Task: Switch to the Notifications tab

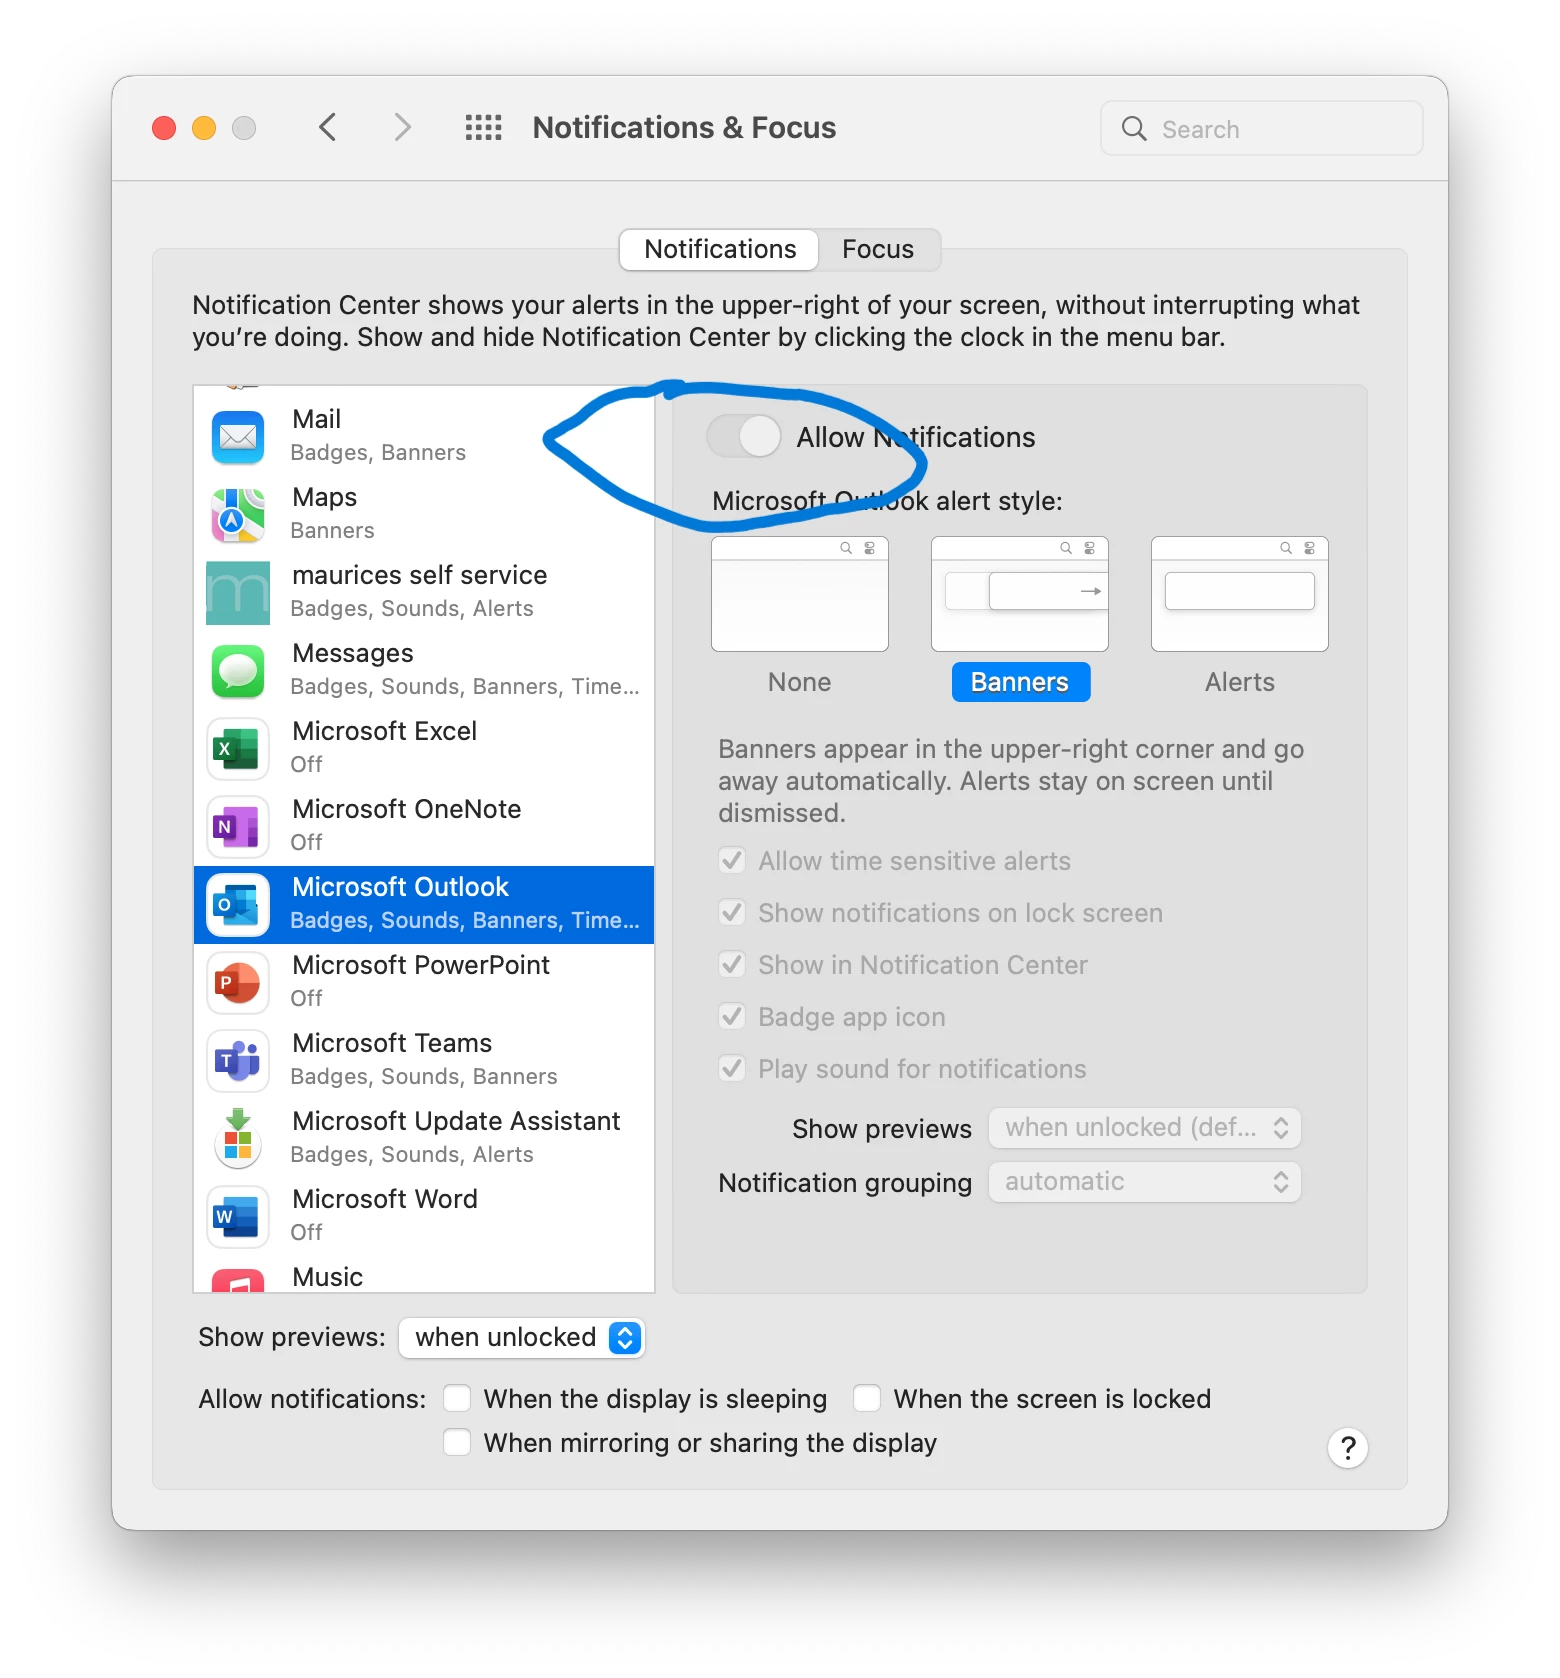Action: (720, 249)
